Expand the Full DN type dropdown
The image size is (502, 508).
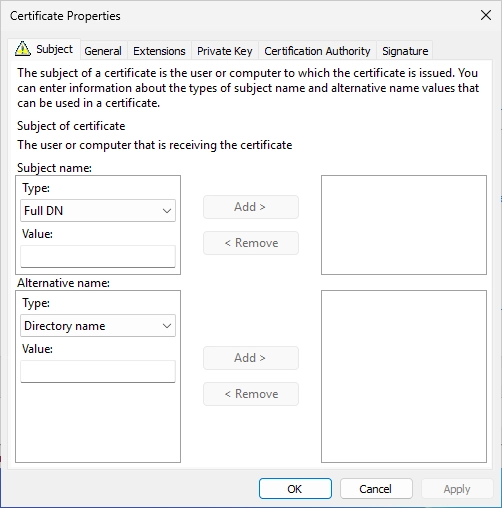pyautogui.click(x=98, y=211)
